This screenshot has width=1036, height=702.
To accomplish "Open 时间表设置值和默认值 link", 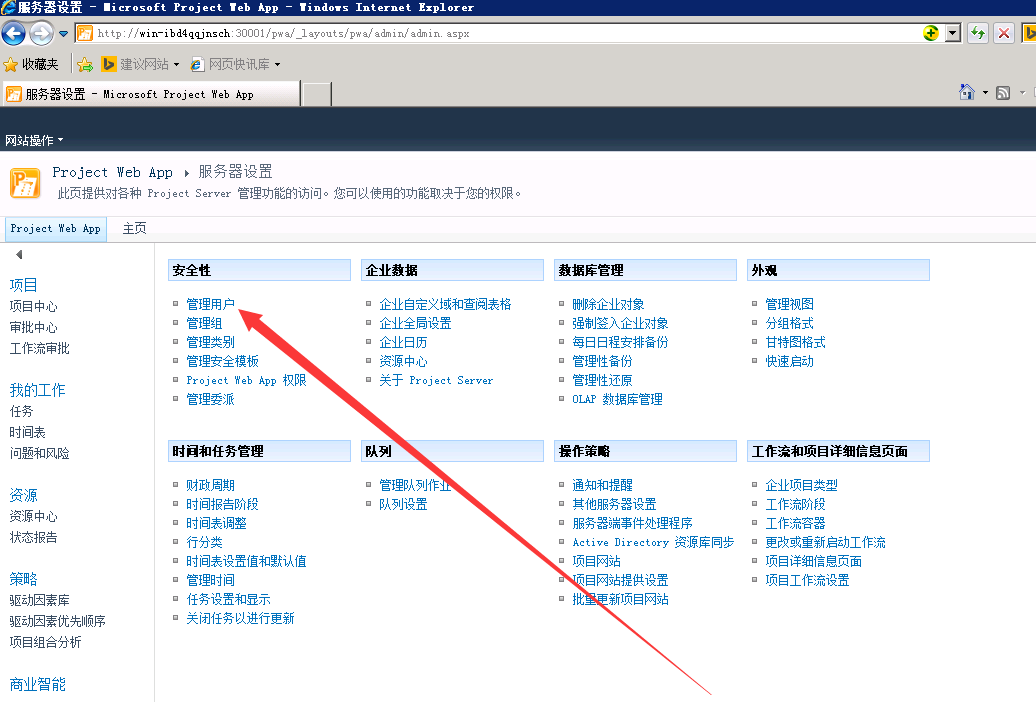I will point(246,561).
